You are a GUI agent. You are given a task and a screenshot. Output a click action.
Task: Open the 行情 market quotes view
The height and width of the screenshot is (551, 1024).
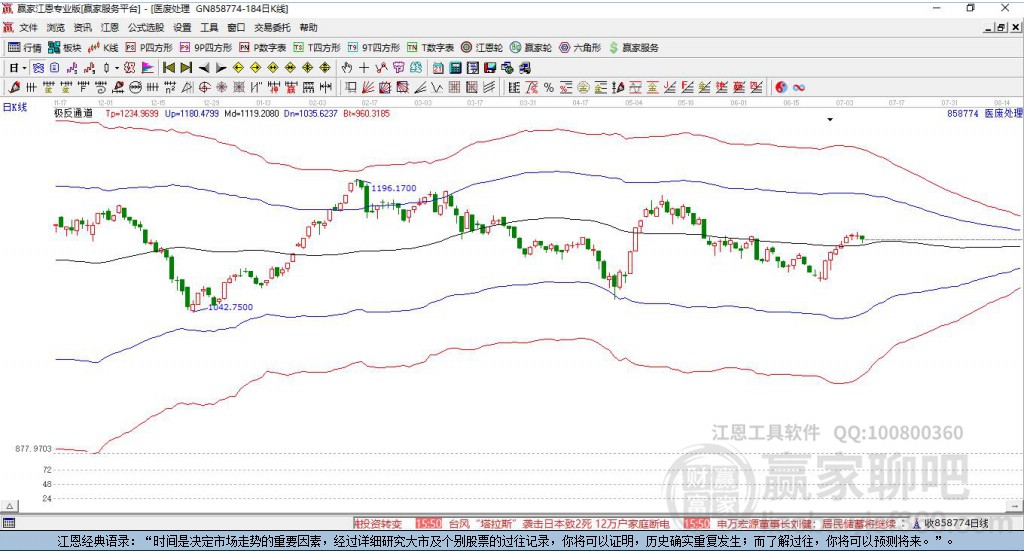[x=25, y=48]
